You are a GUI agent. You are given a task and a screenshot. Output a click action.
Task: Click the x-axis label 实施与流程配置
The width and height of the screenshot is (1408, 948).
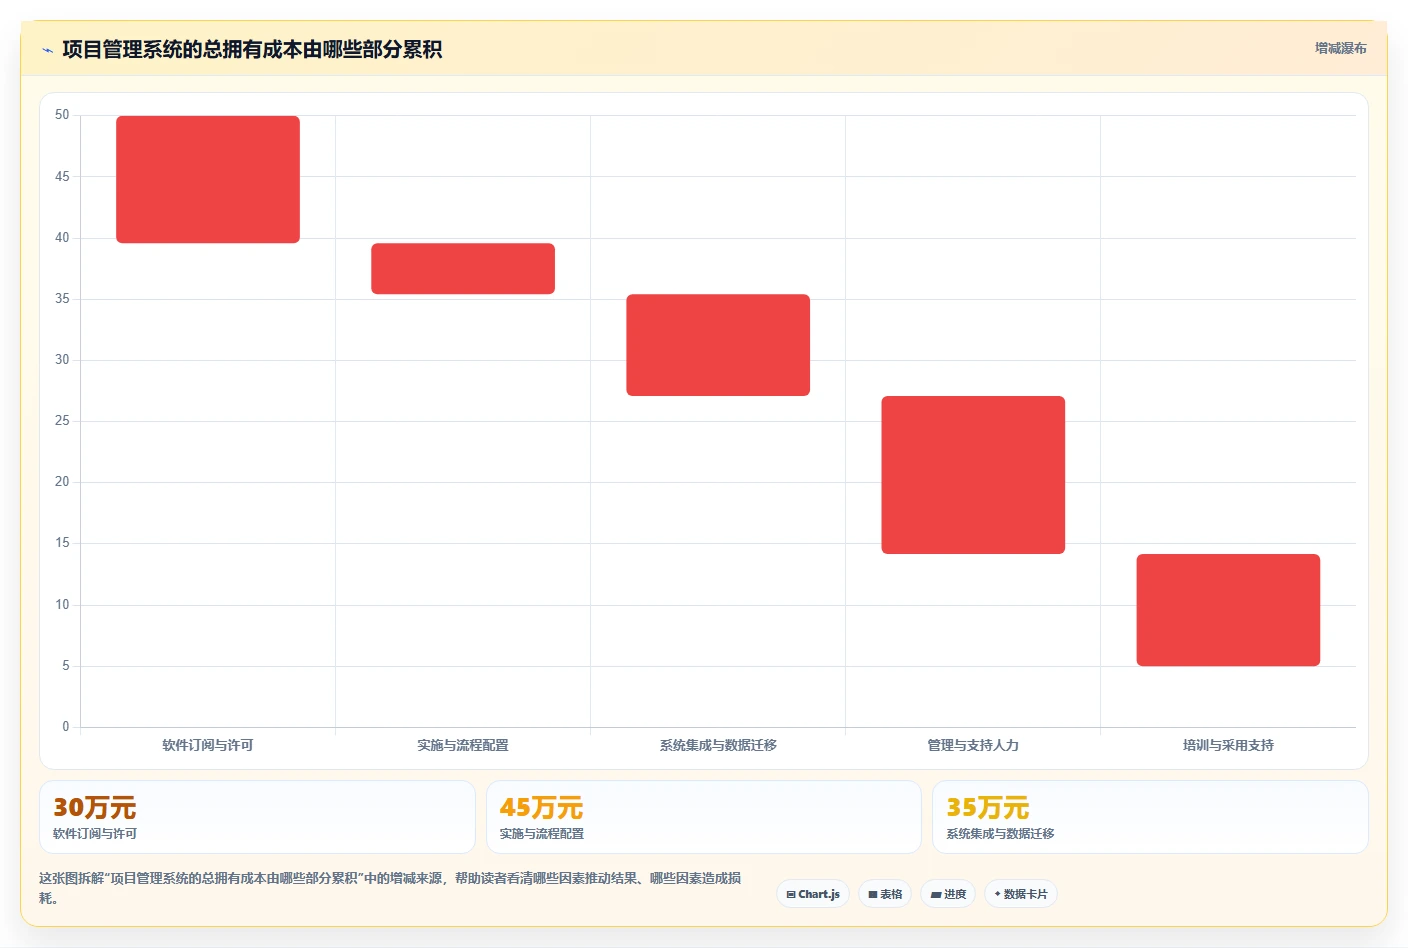pos(463,745)
